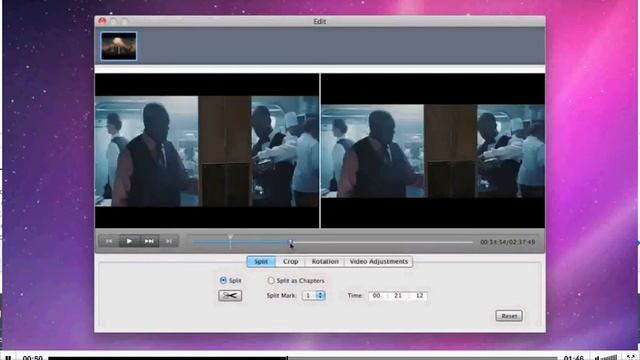Click the split marker on timeline

[230, 237]
